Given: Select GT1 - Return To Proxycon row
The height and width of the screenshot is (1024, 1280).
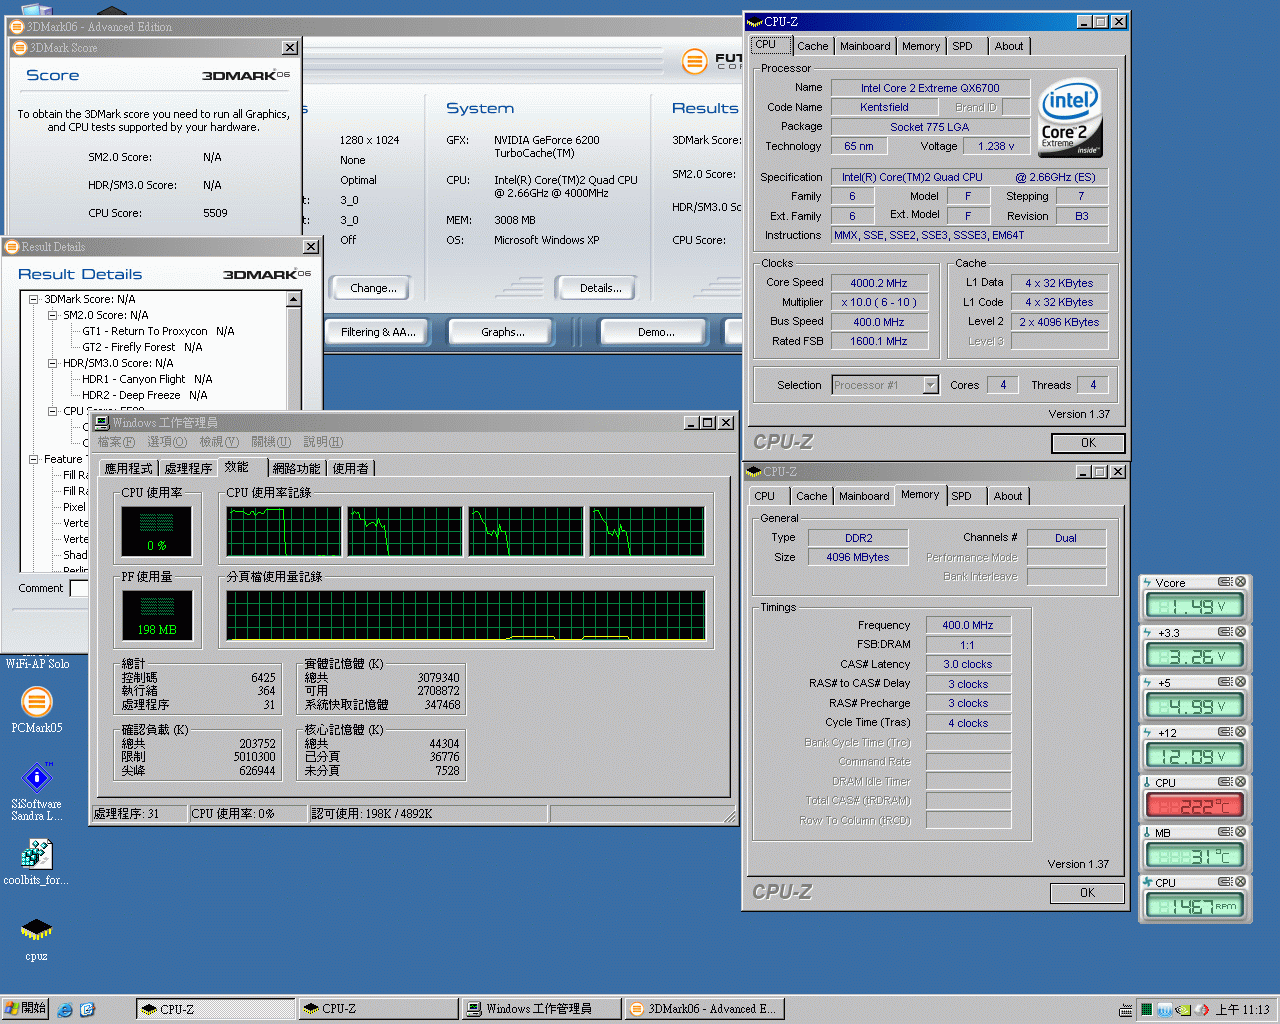Looking at the screenshot, I should coord(158,331).
